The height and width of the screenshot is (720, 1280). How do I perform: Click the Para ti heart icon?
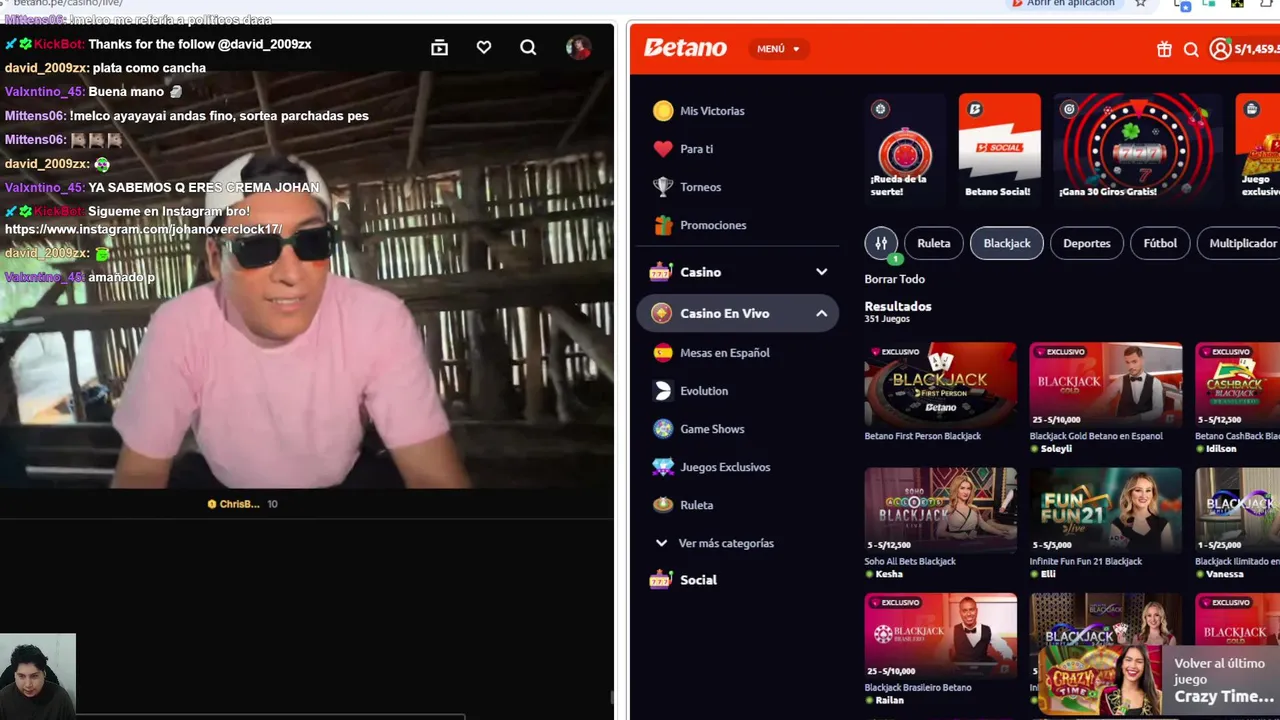(x=663, y=149)
